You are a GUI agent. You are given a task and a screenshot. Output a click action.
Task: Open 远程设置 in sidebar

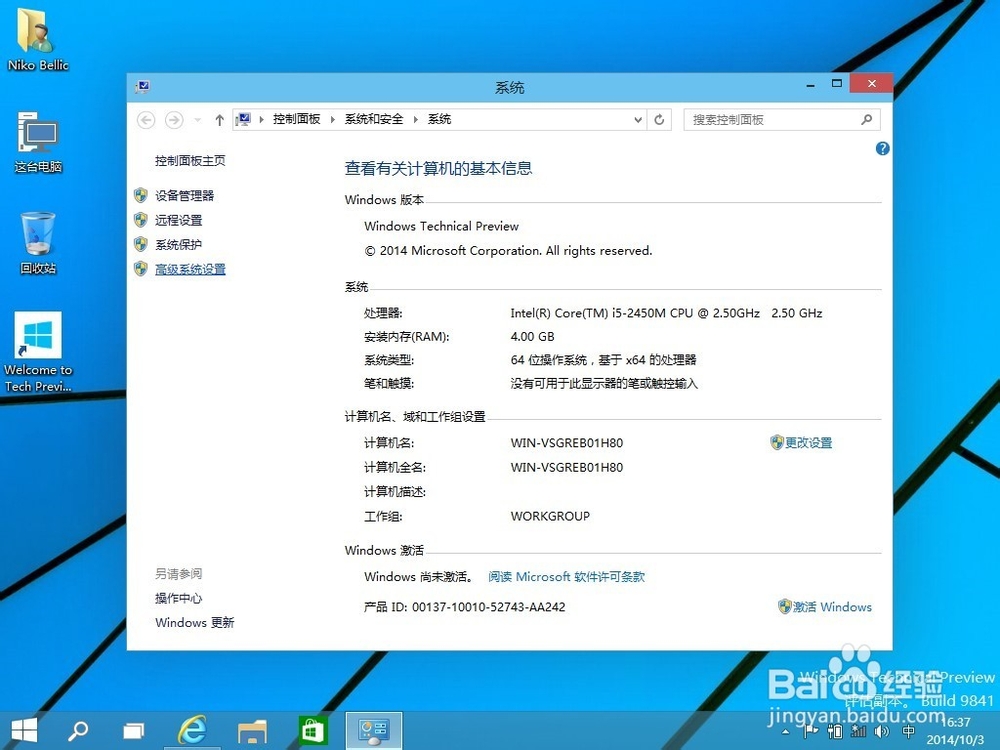(179, 221)
